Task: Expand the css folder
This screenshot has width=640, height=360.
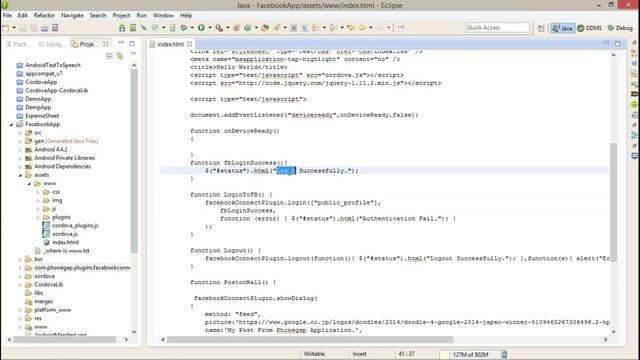Action: tap(38, 192)
